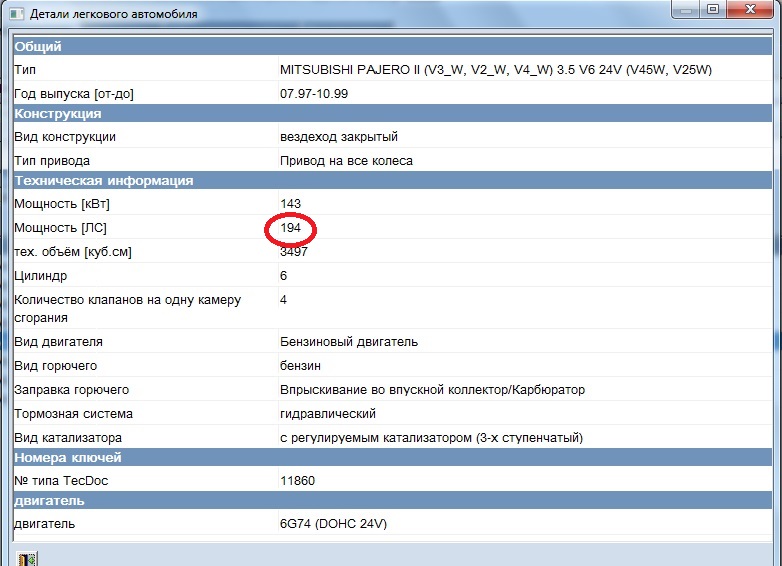Select the circled 194 horsepower value
The image size is (782, 566).
point(290,229)
